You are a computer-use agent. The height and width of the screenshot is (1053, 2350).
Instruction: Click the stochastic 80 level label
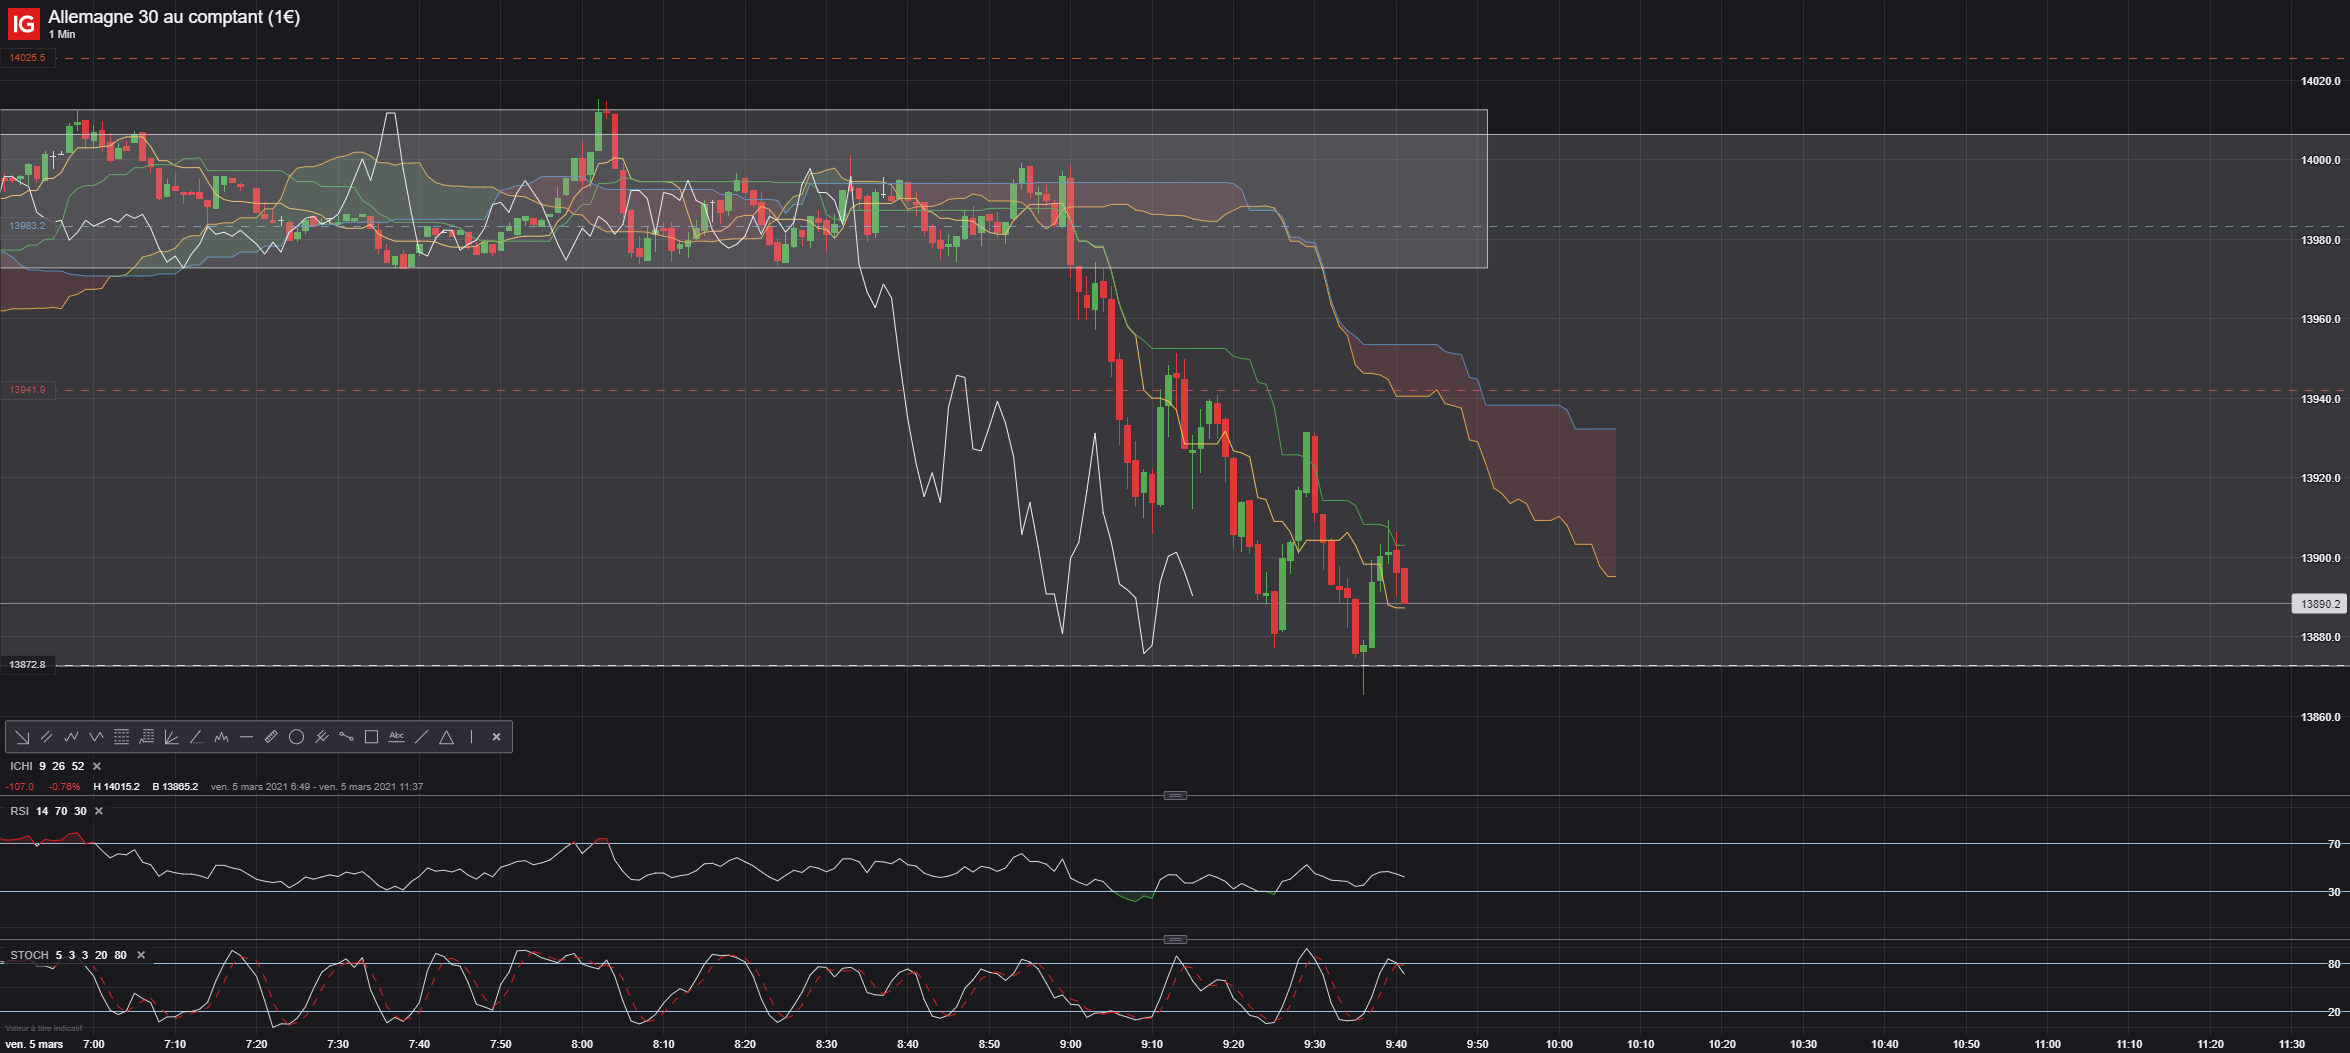tap(2334, 964)
